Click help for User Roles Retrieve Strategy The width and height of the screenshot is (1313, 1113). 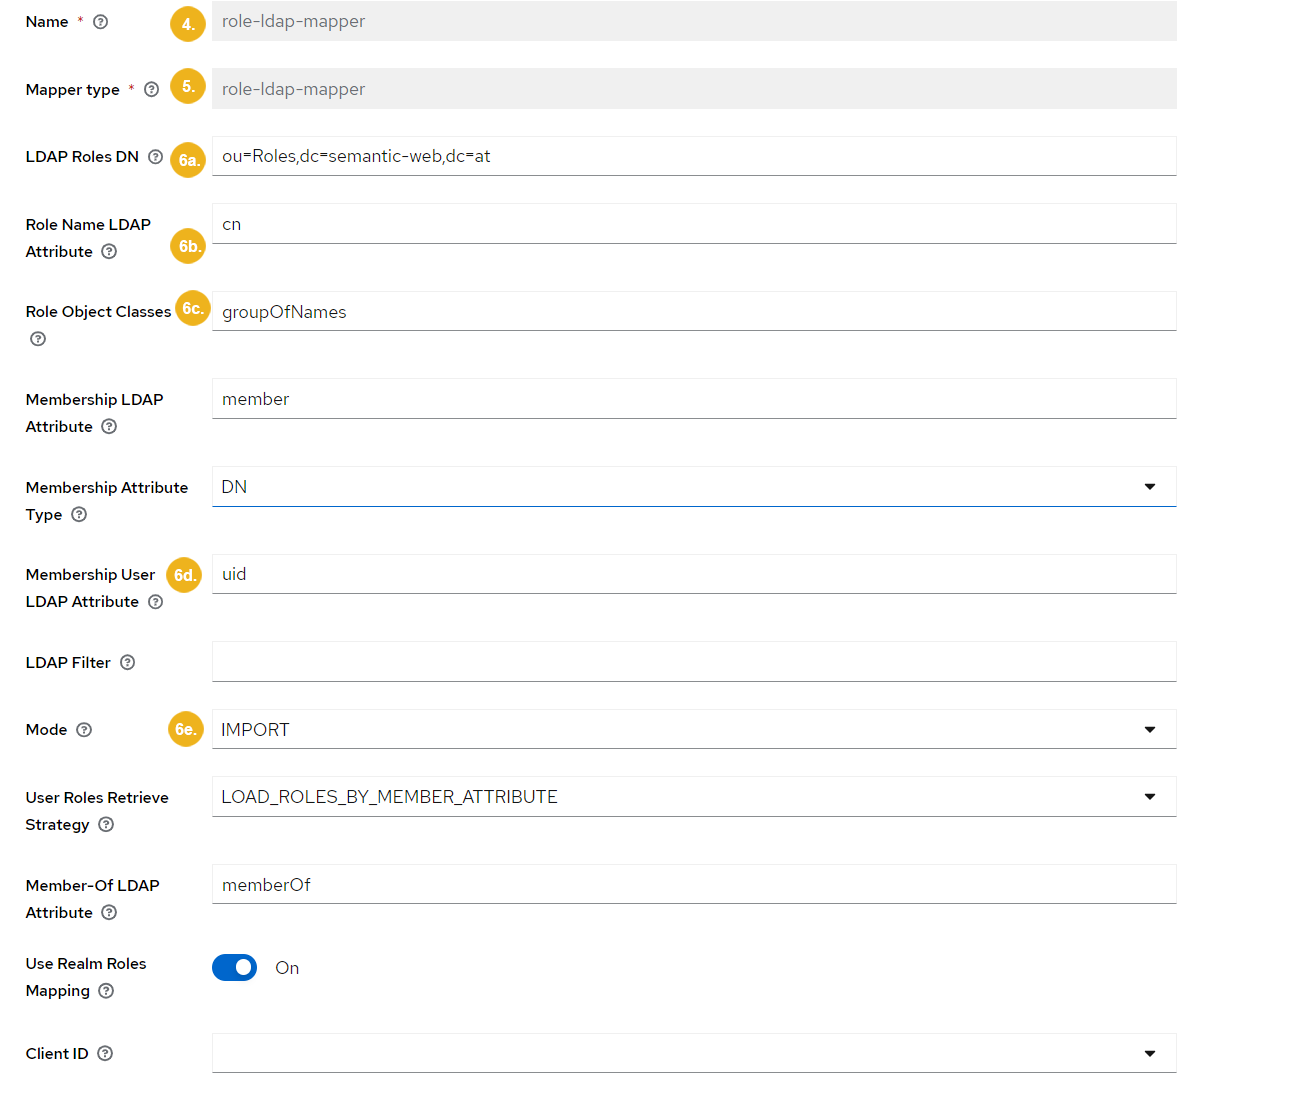(x=107, y=824)
